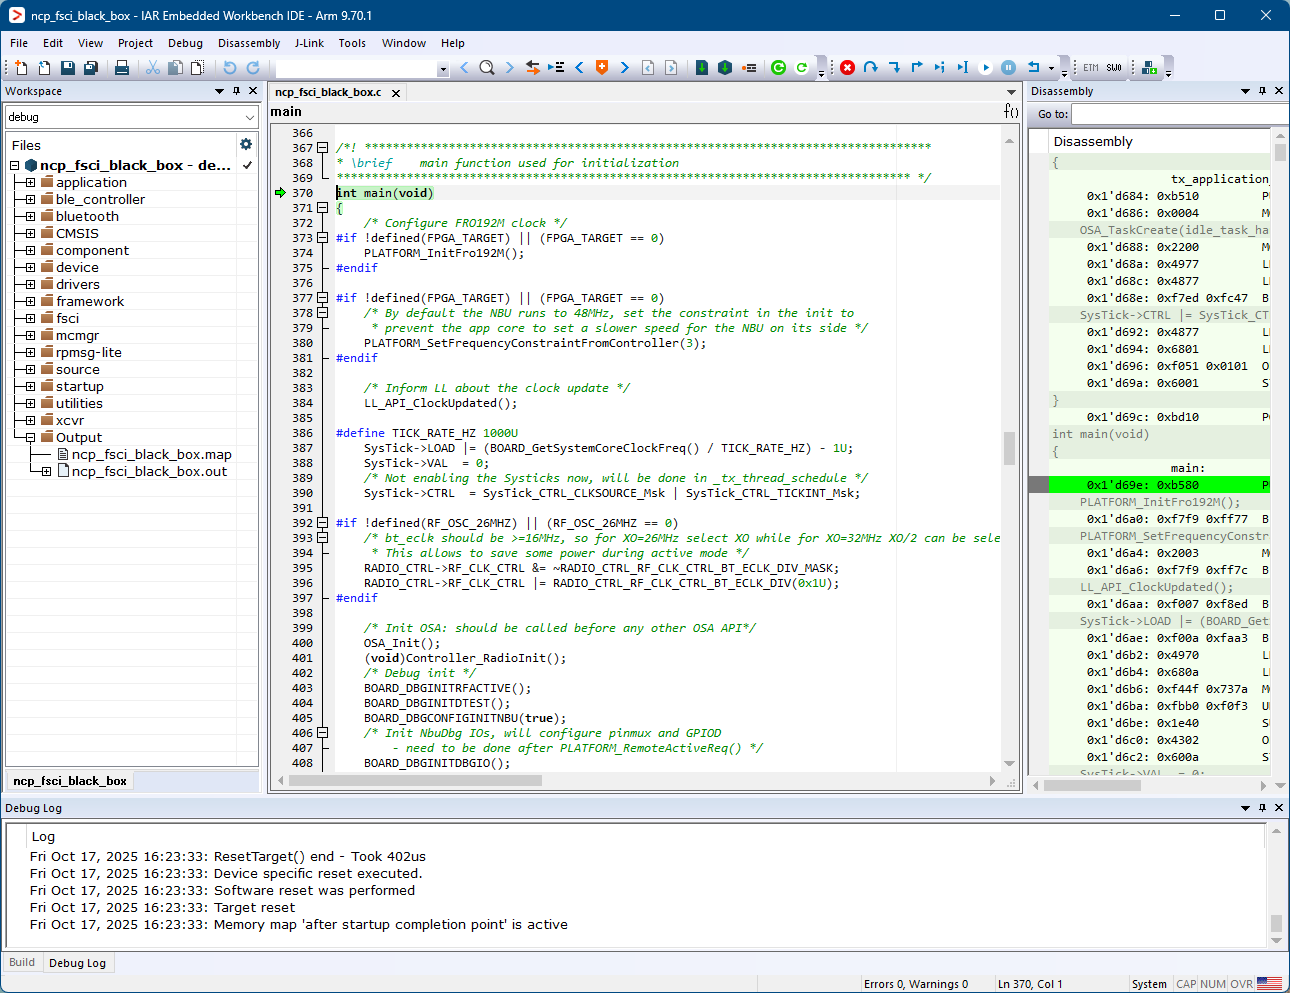
Task: Click the Step Out icon
Action: point(917,67)
